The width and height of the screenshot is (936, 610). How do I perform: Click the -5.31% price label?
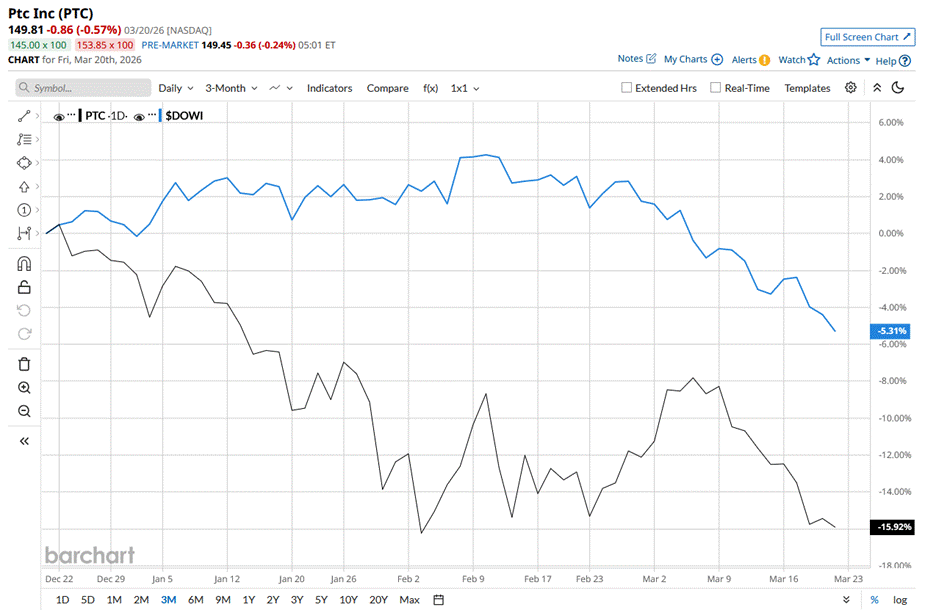pyautogui.click(x=892, y=331)
